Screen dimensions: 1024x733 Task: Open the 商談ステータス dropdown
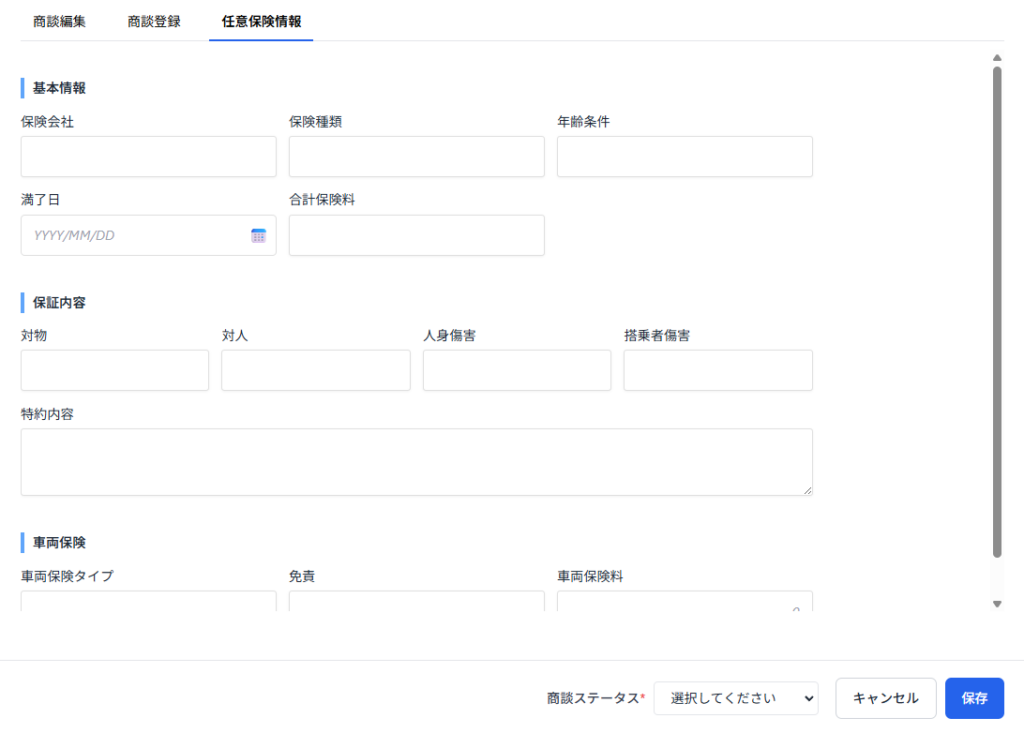735,699
